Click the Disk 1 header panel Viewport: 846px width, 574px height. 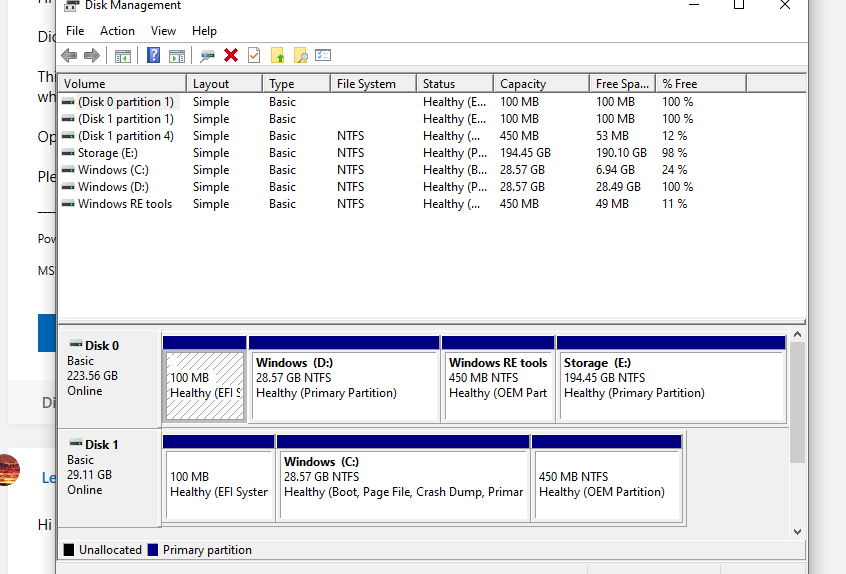coord(110,478)
